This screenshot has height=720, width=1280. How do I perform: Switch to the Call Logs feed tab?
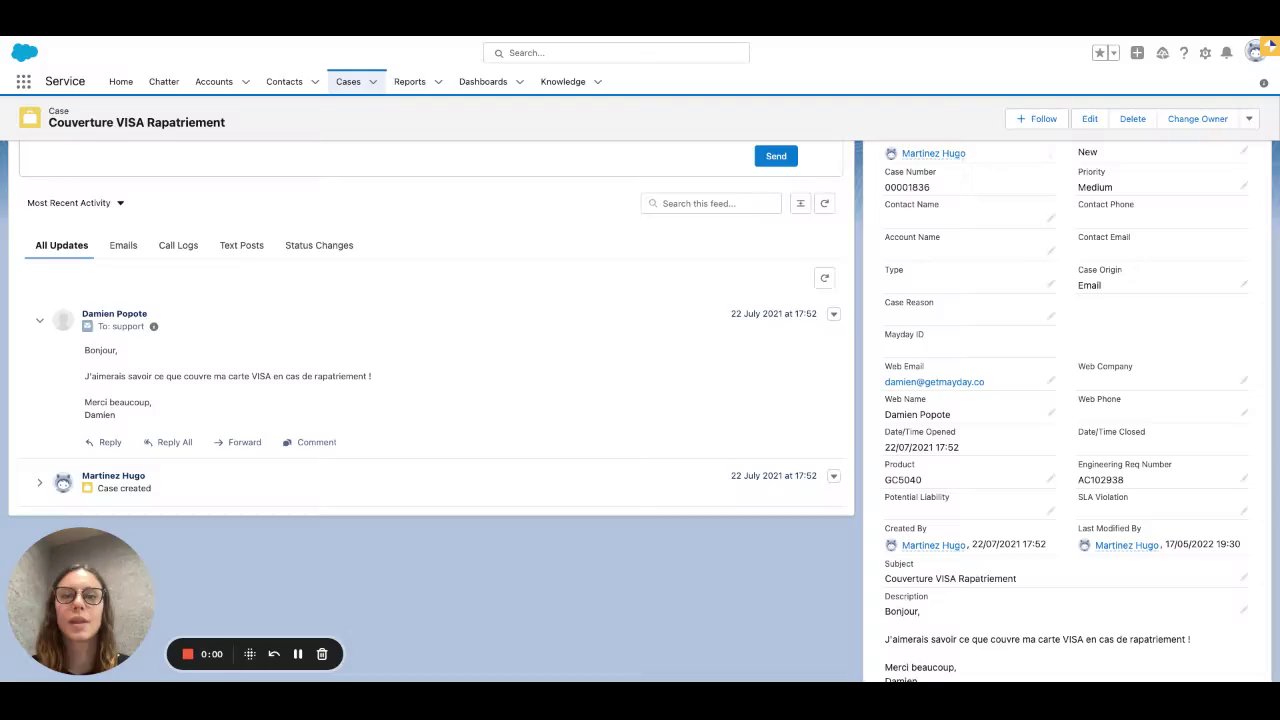(178, 245)
